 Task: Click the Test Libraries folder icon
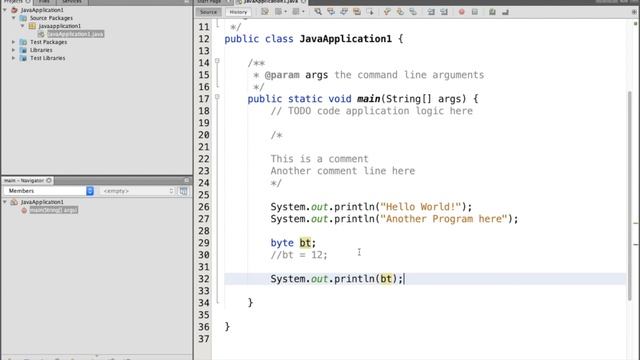pyautogui.click(x=23, y=58)
